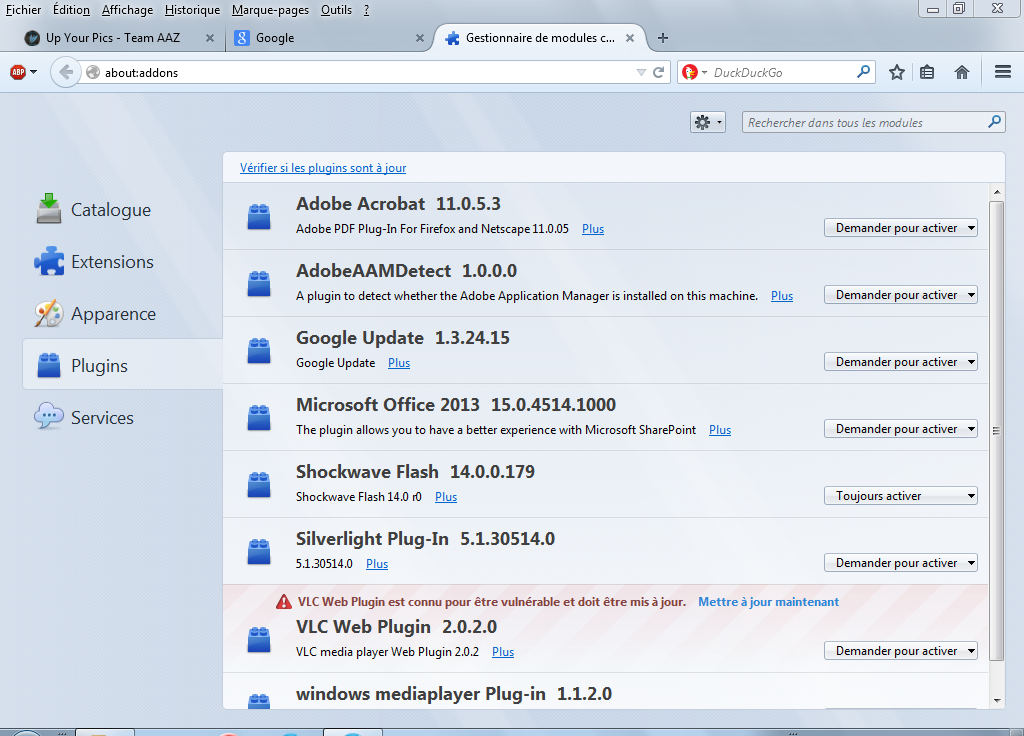Click the Microsoft Office 2013 plugin icon
Image resolution: width=1024 pixels, height=736 pixels.
259,417
